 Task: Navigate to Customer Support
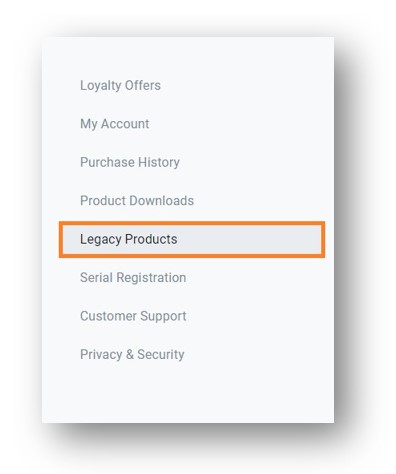[133, 316]
